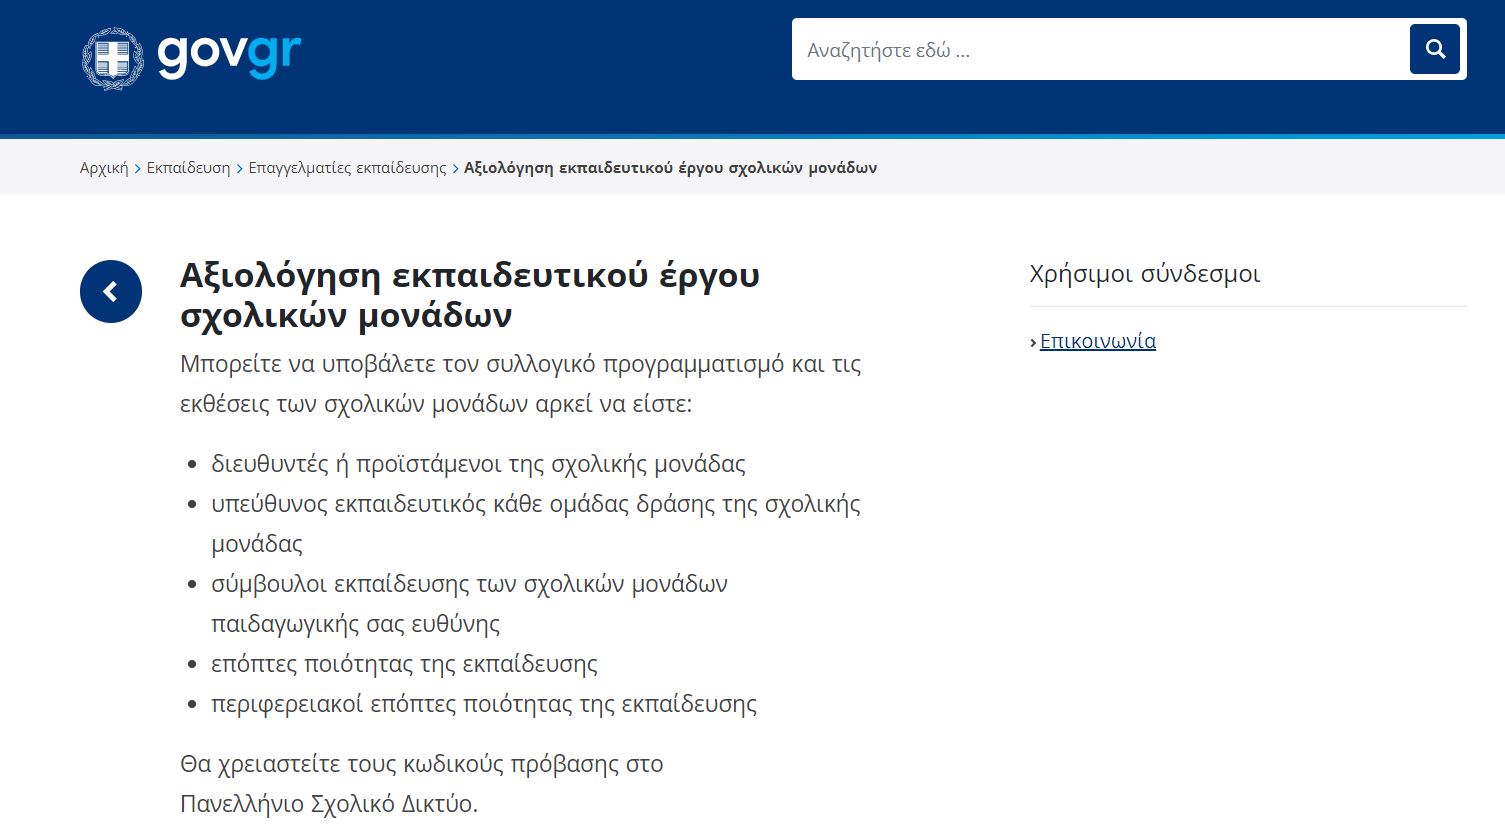Open the Επικοινωνία link
The image size is (1505, 838).
(x=1097, y=341)
